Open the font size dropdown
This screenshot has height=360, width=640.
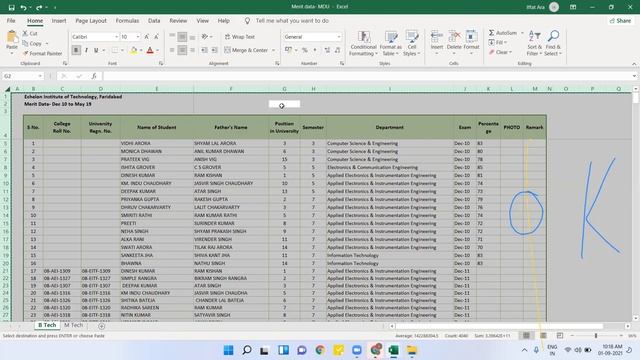(x=138, y=37)
